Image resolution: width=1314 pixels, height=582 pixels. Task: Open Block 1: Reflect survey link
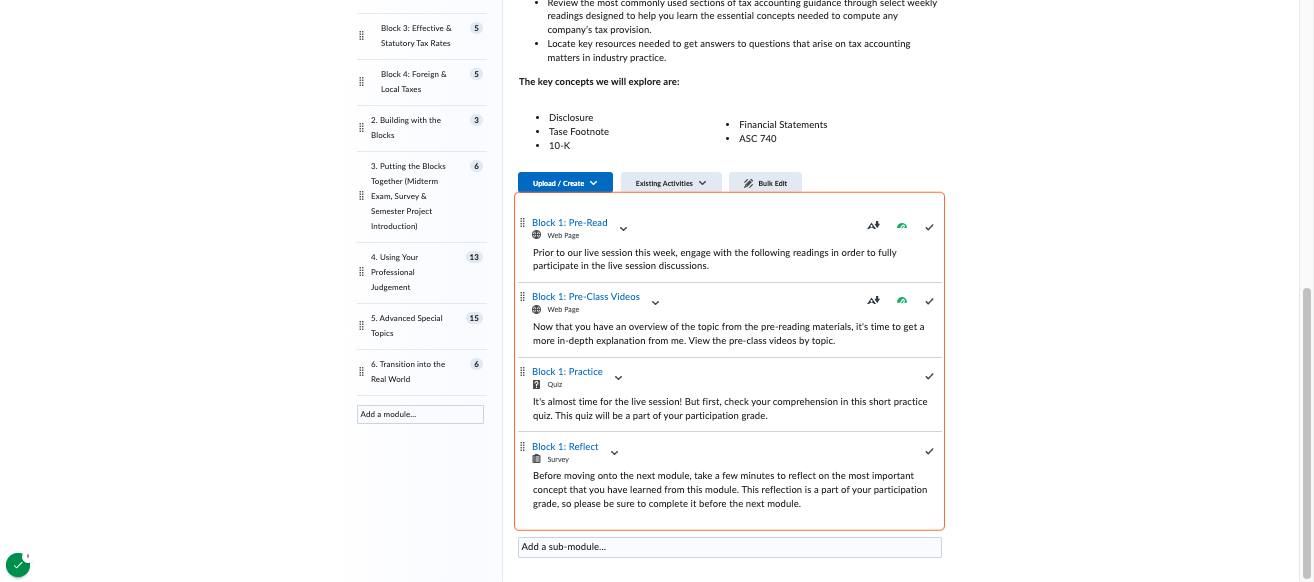coord(565,447)
